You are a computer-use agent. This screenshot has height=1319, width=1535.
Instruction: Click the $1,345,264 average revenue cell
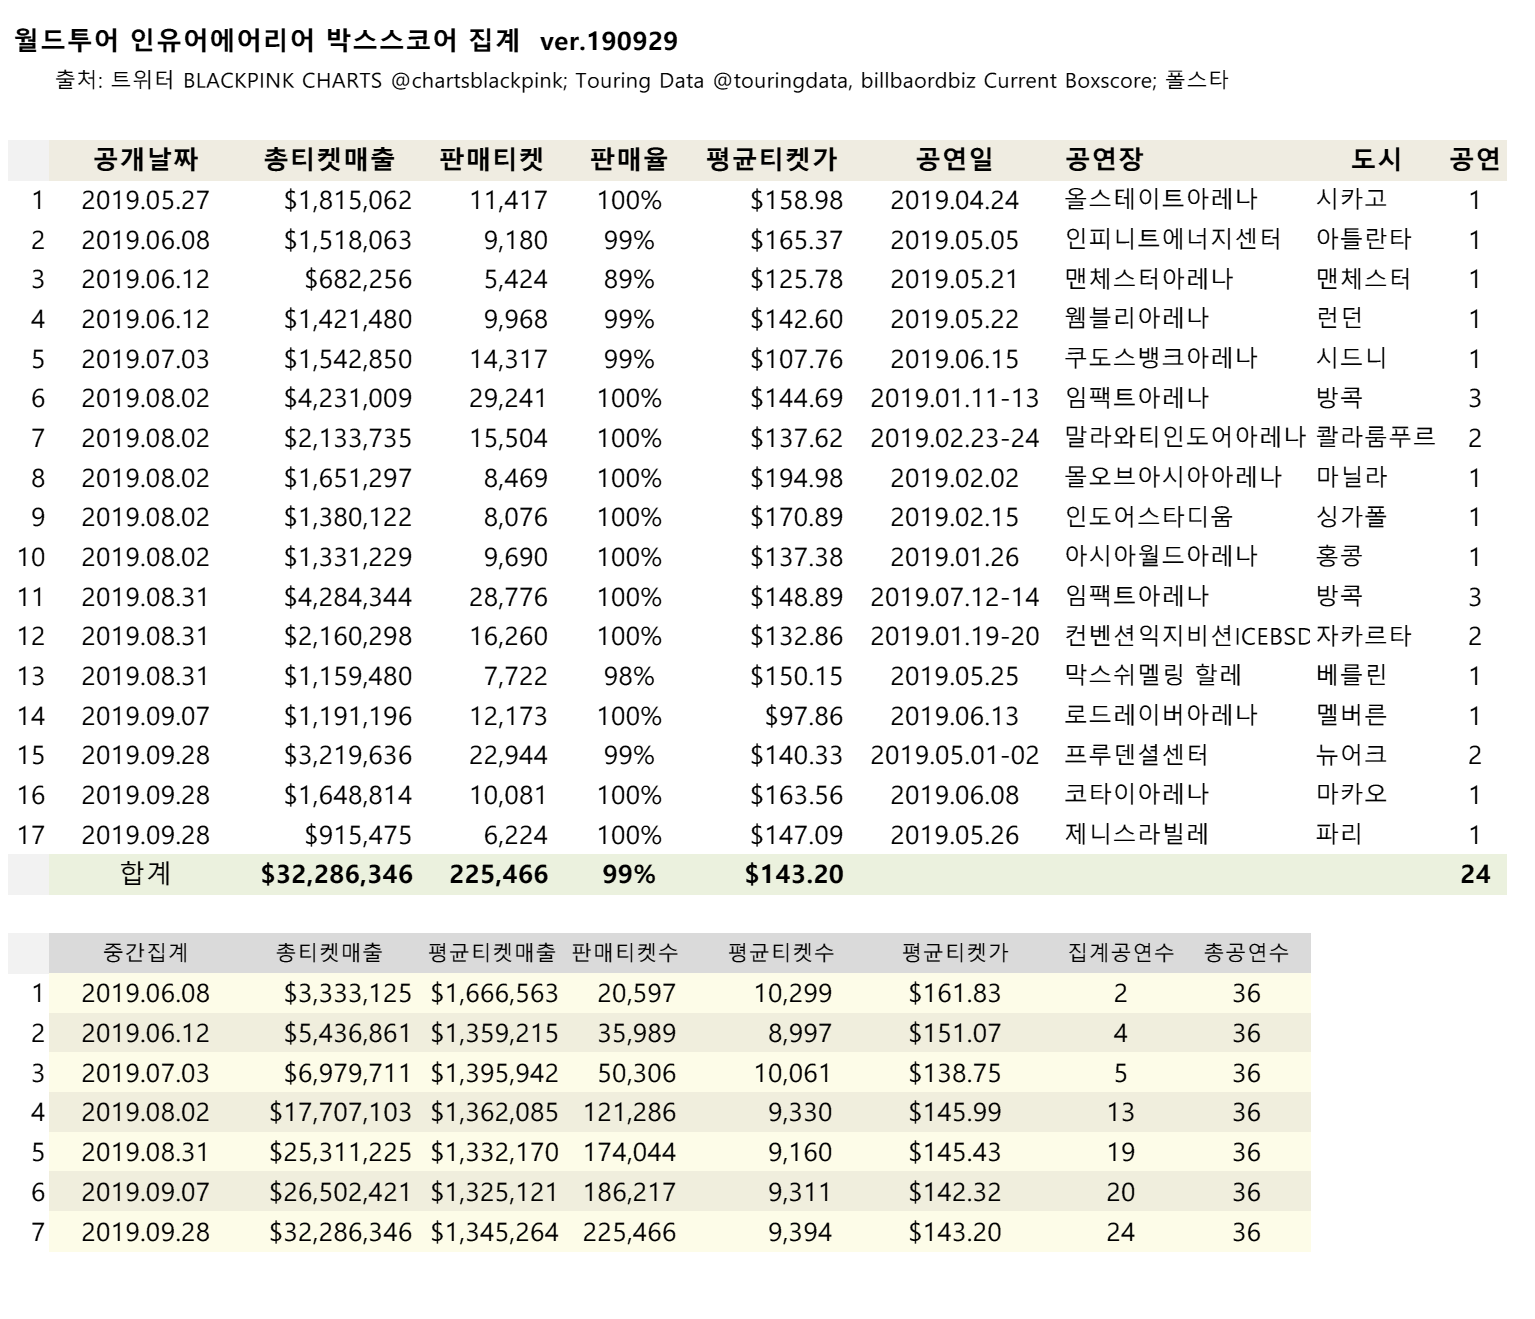click(x=495, y=1232)
